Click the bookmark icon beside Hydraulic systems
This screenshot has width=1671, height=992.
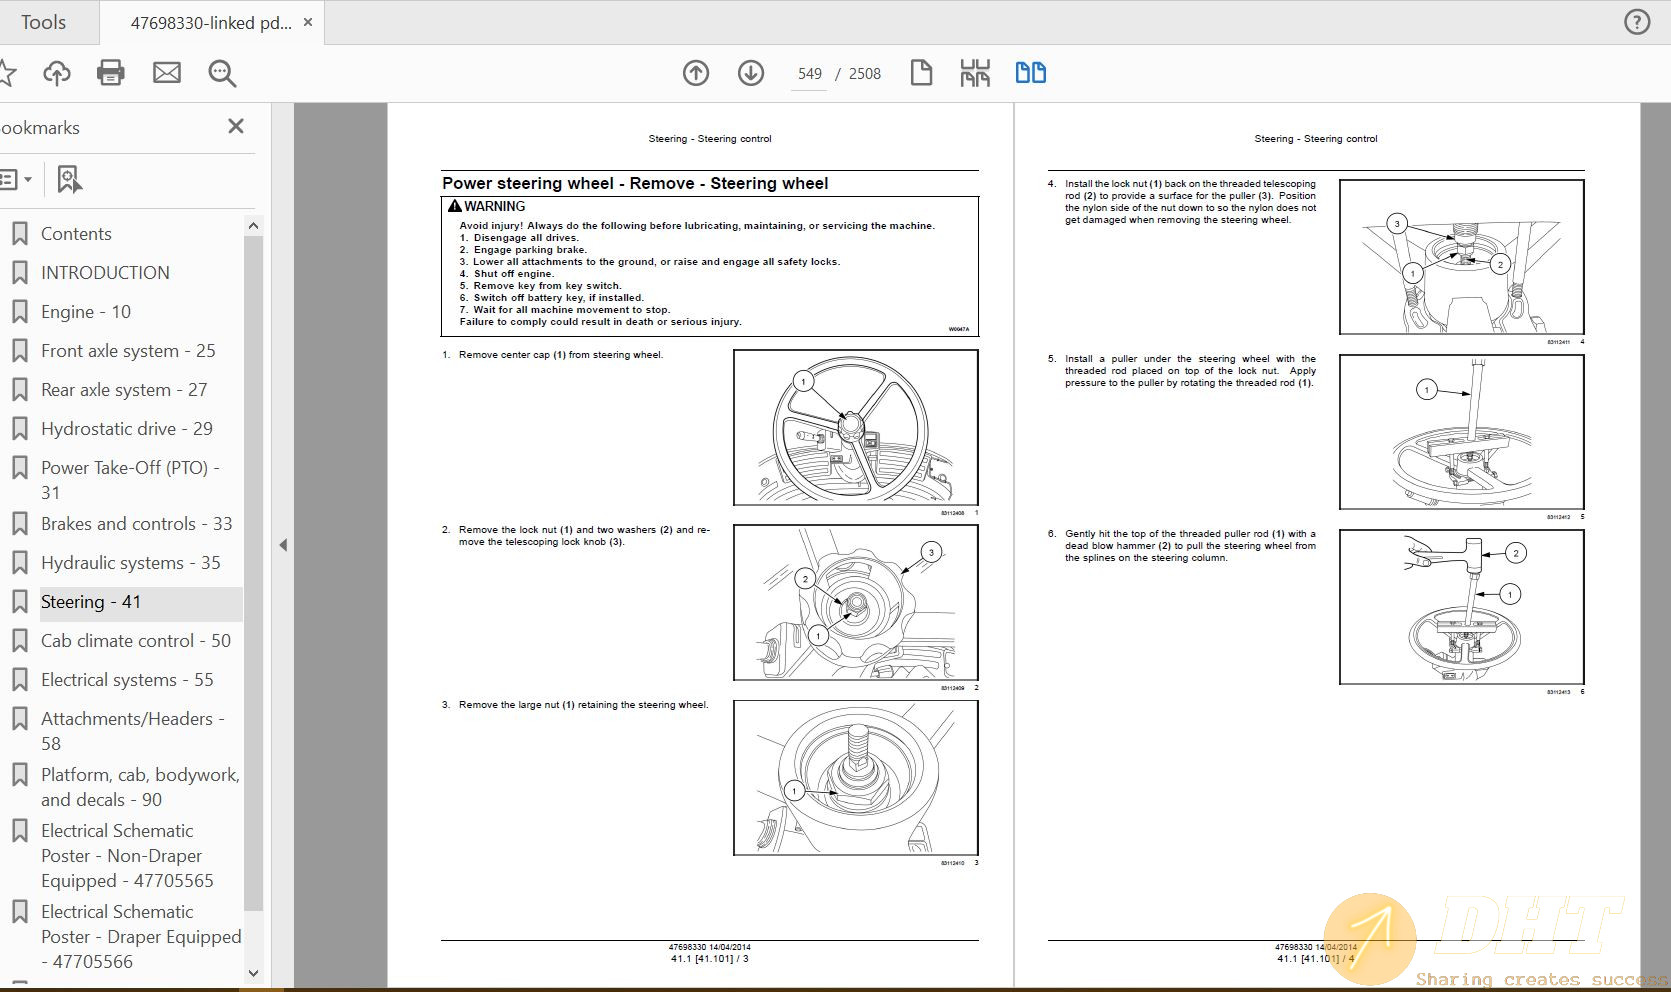pos(19,563)
